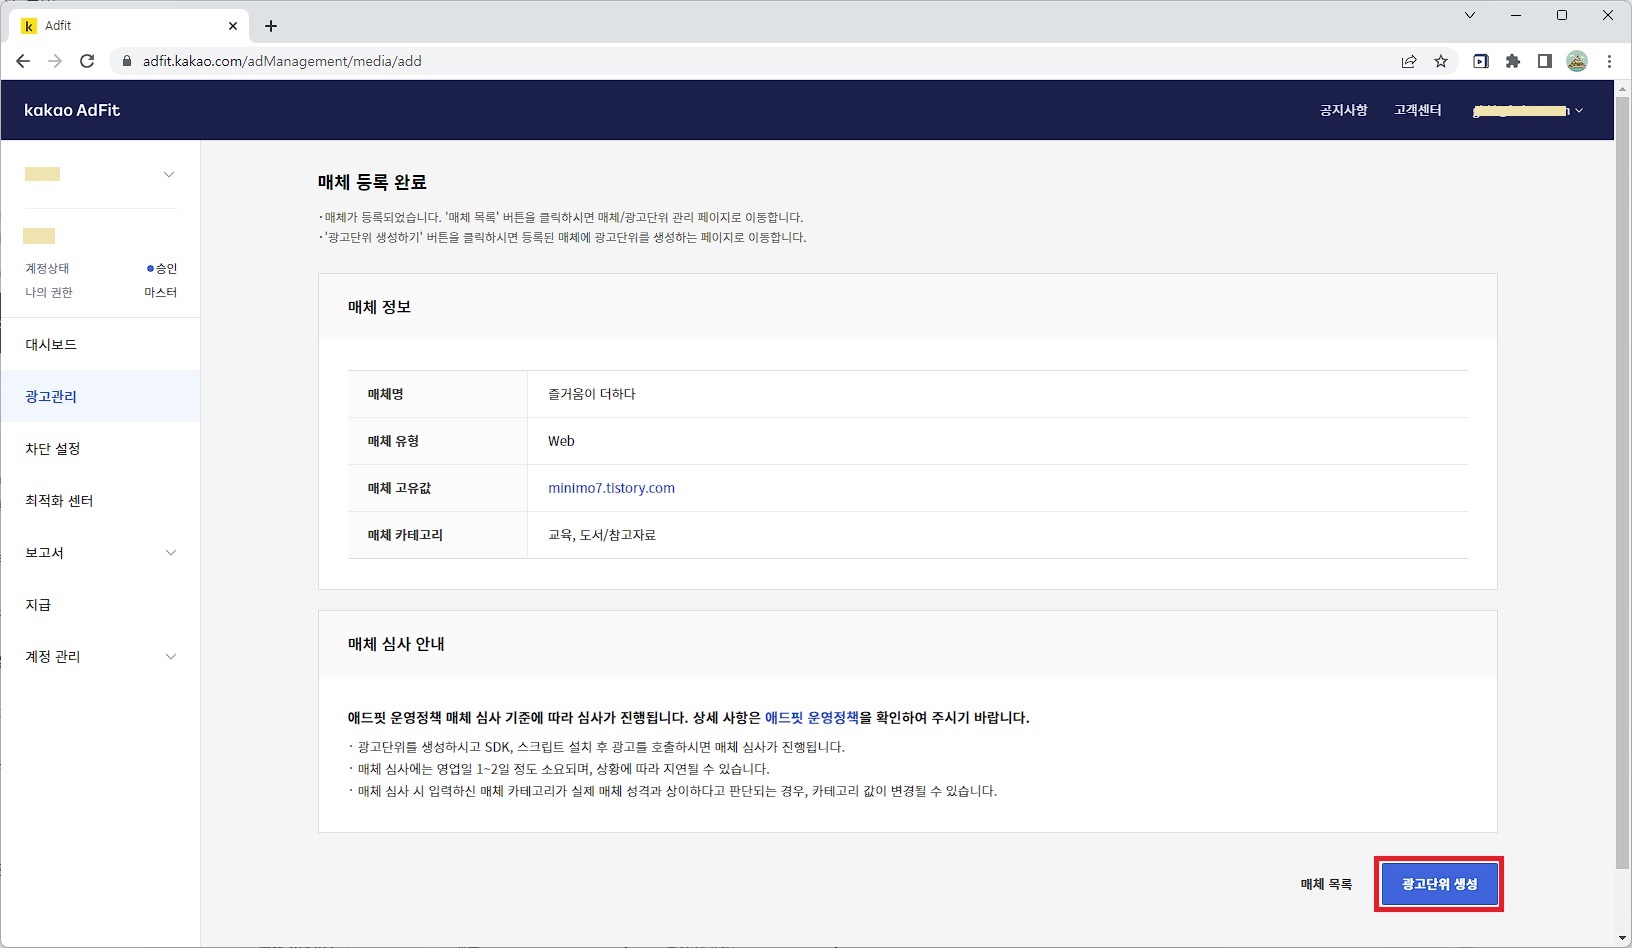The height and width of the screenshot is (948, 1632).
Task: Toggle the browser side panel icon
Action: (1545, 61)
